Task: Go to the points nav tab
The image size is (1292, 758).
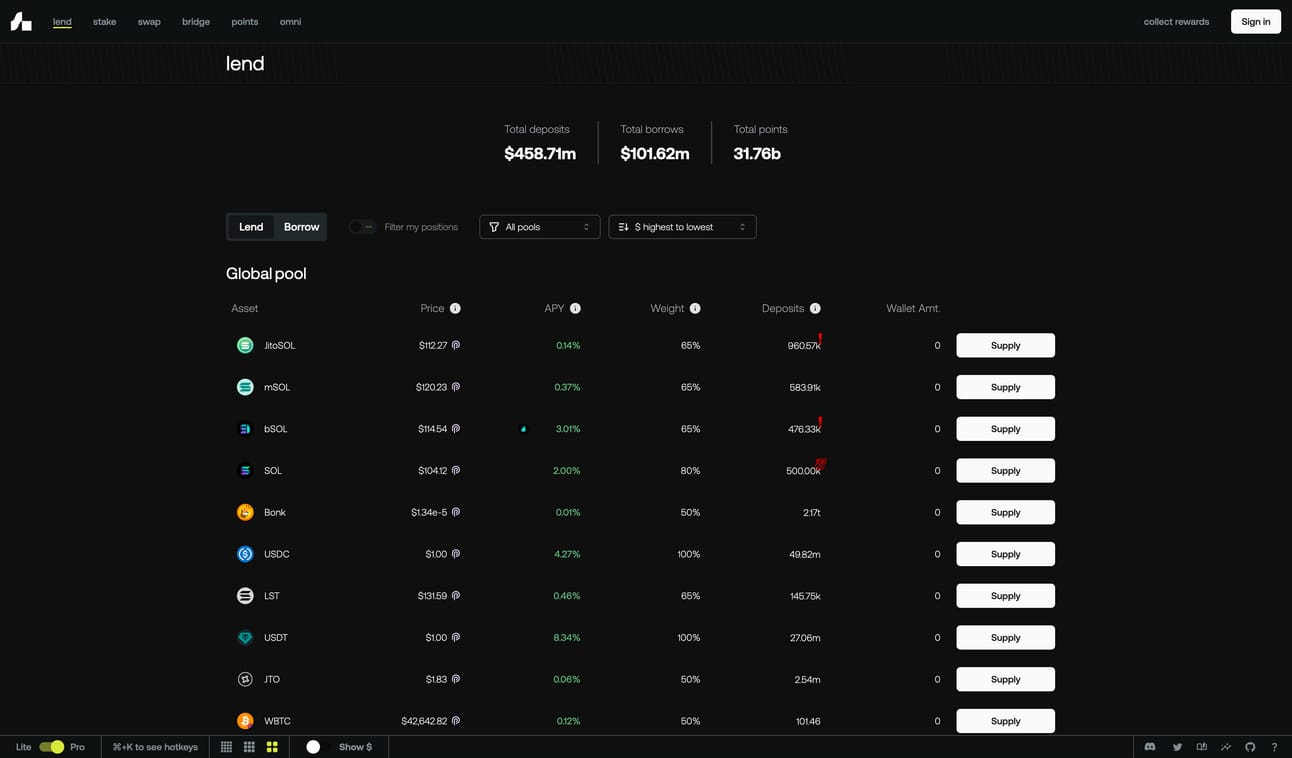Action: 244,22
